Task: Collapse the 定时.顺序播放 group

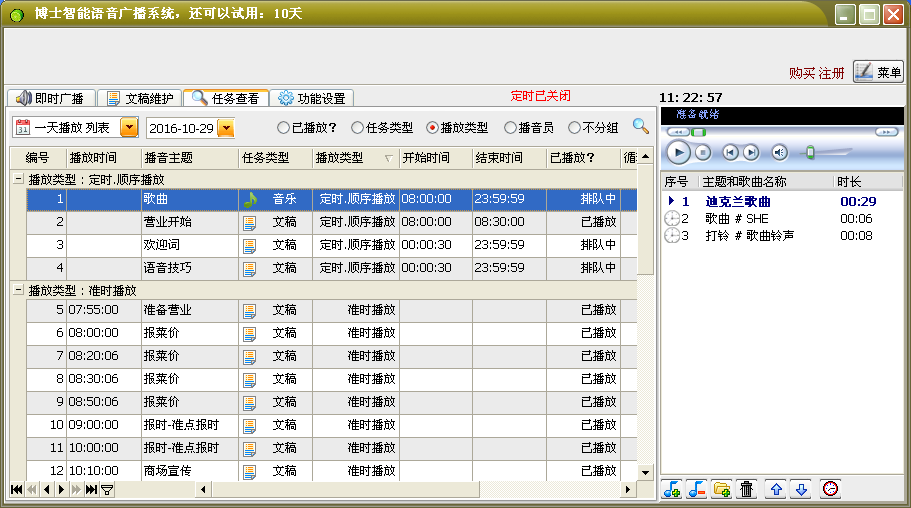Action: [18, 179]
